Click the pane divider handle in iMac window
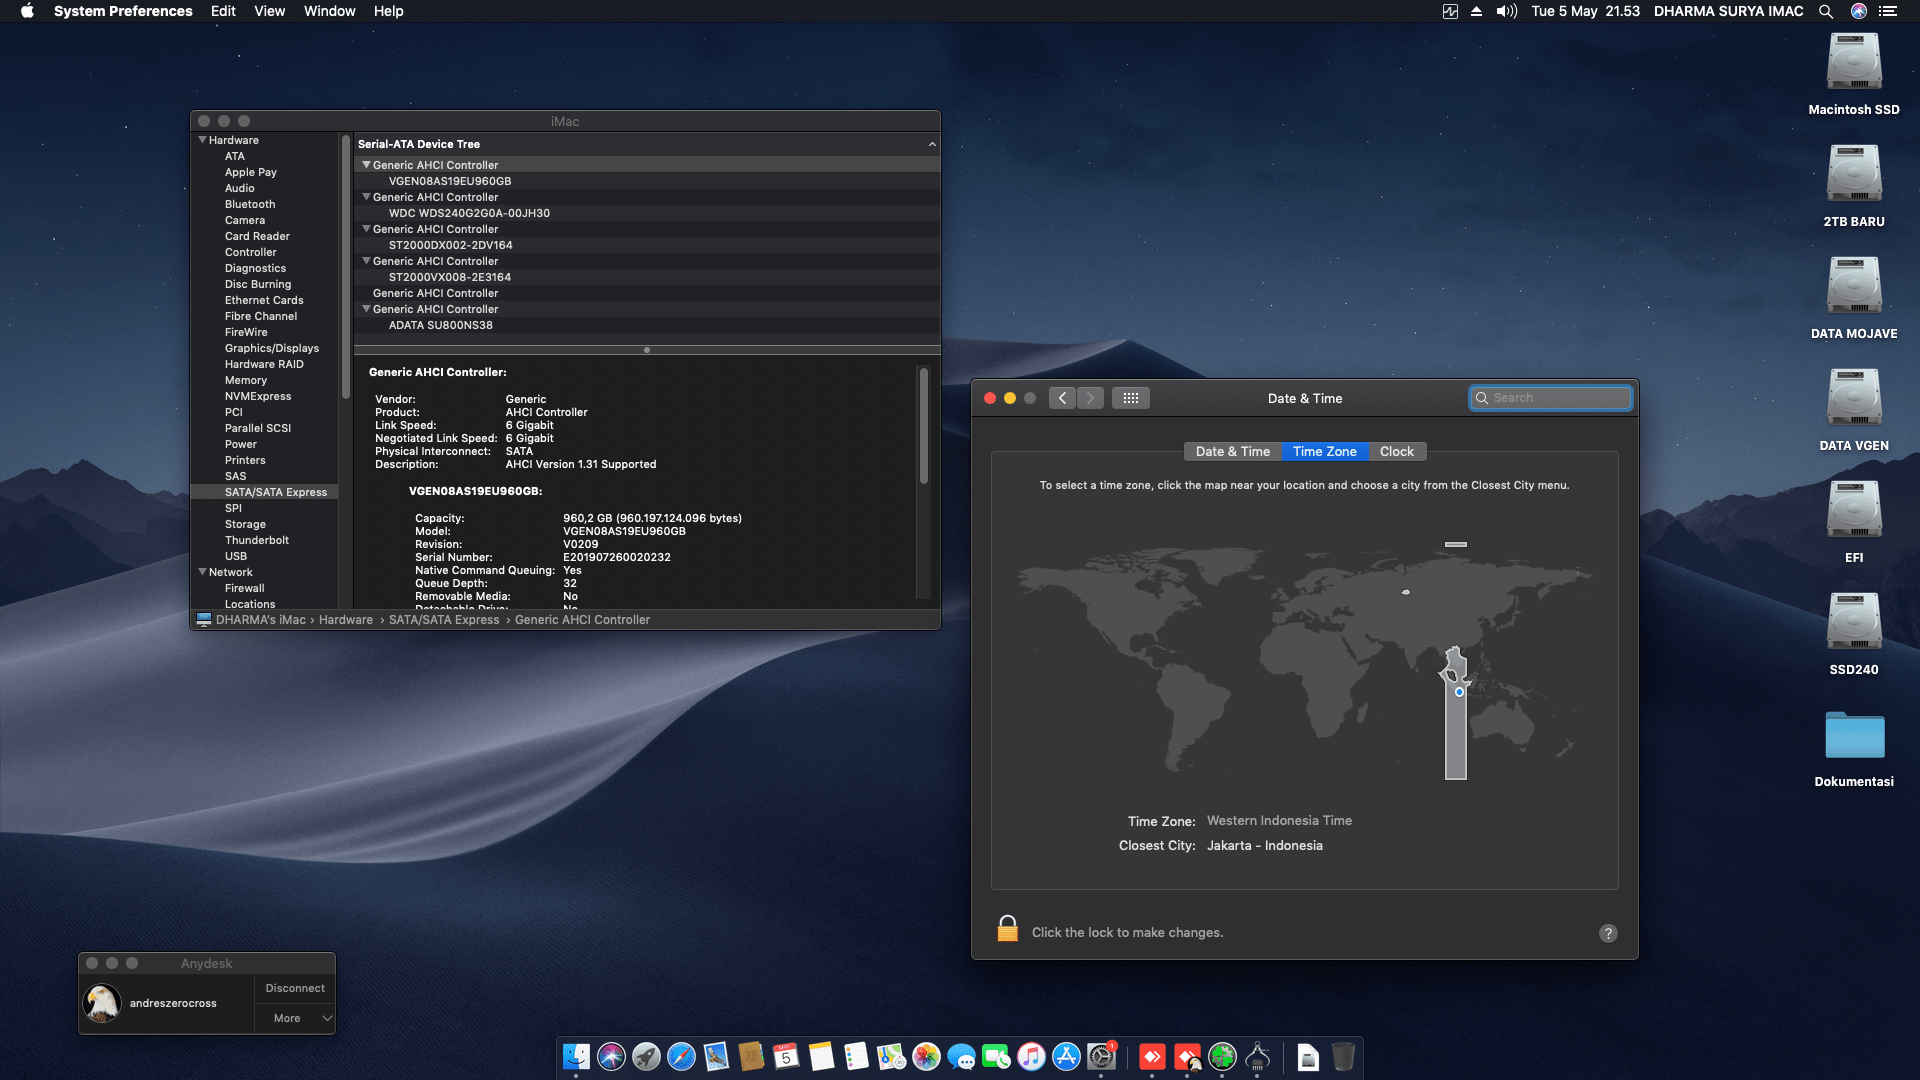The image size is (1920, 1080). tap(647, 350)
